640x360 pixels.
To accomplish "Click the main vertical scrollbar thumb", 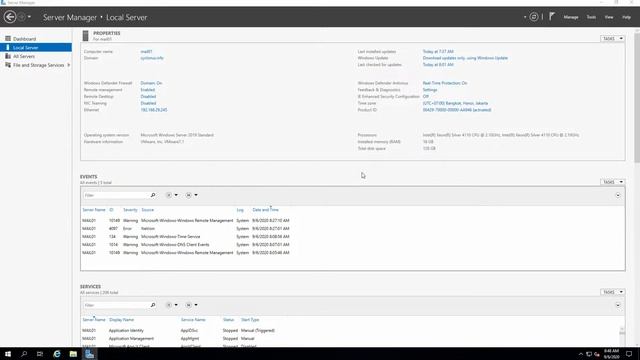I will [637, 98].
